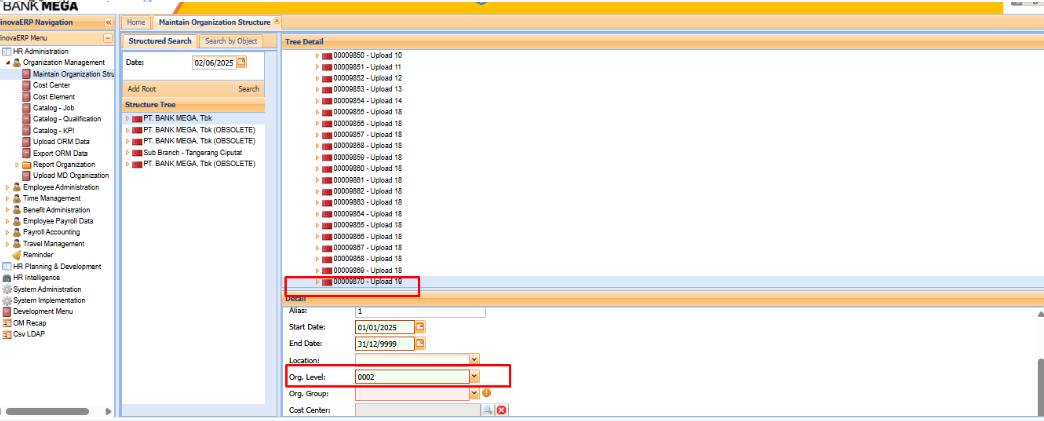
Task: Click the Reminder bell icon
Action: coord(17,254)
